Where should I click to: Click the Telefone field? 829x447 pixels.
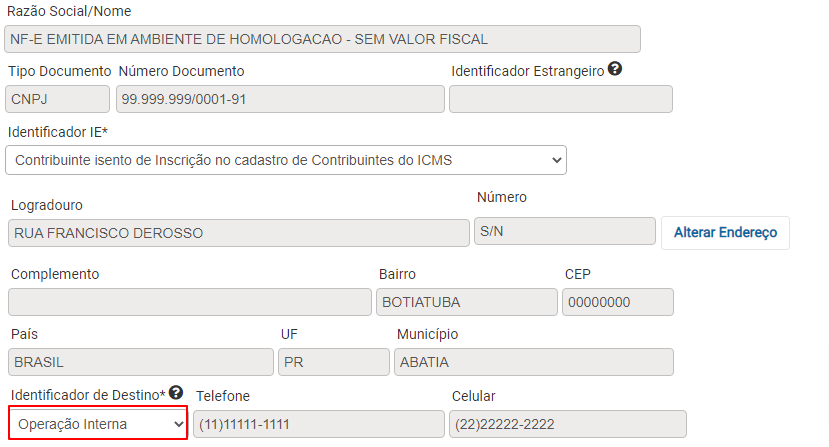tap(319, 424)
